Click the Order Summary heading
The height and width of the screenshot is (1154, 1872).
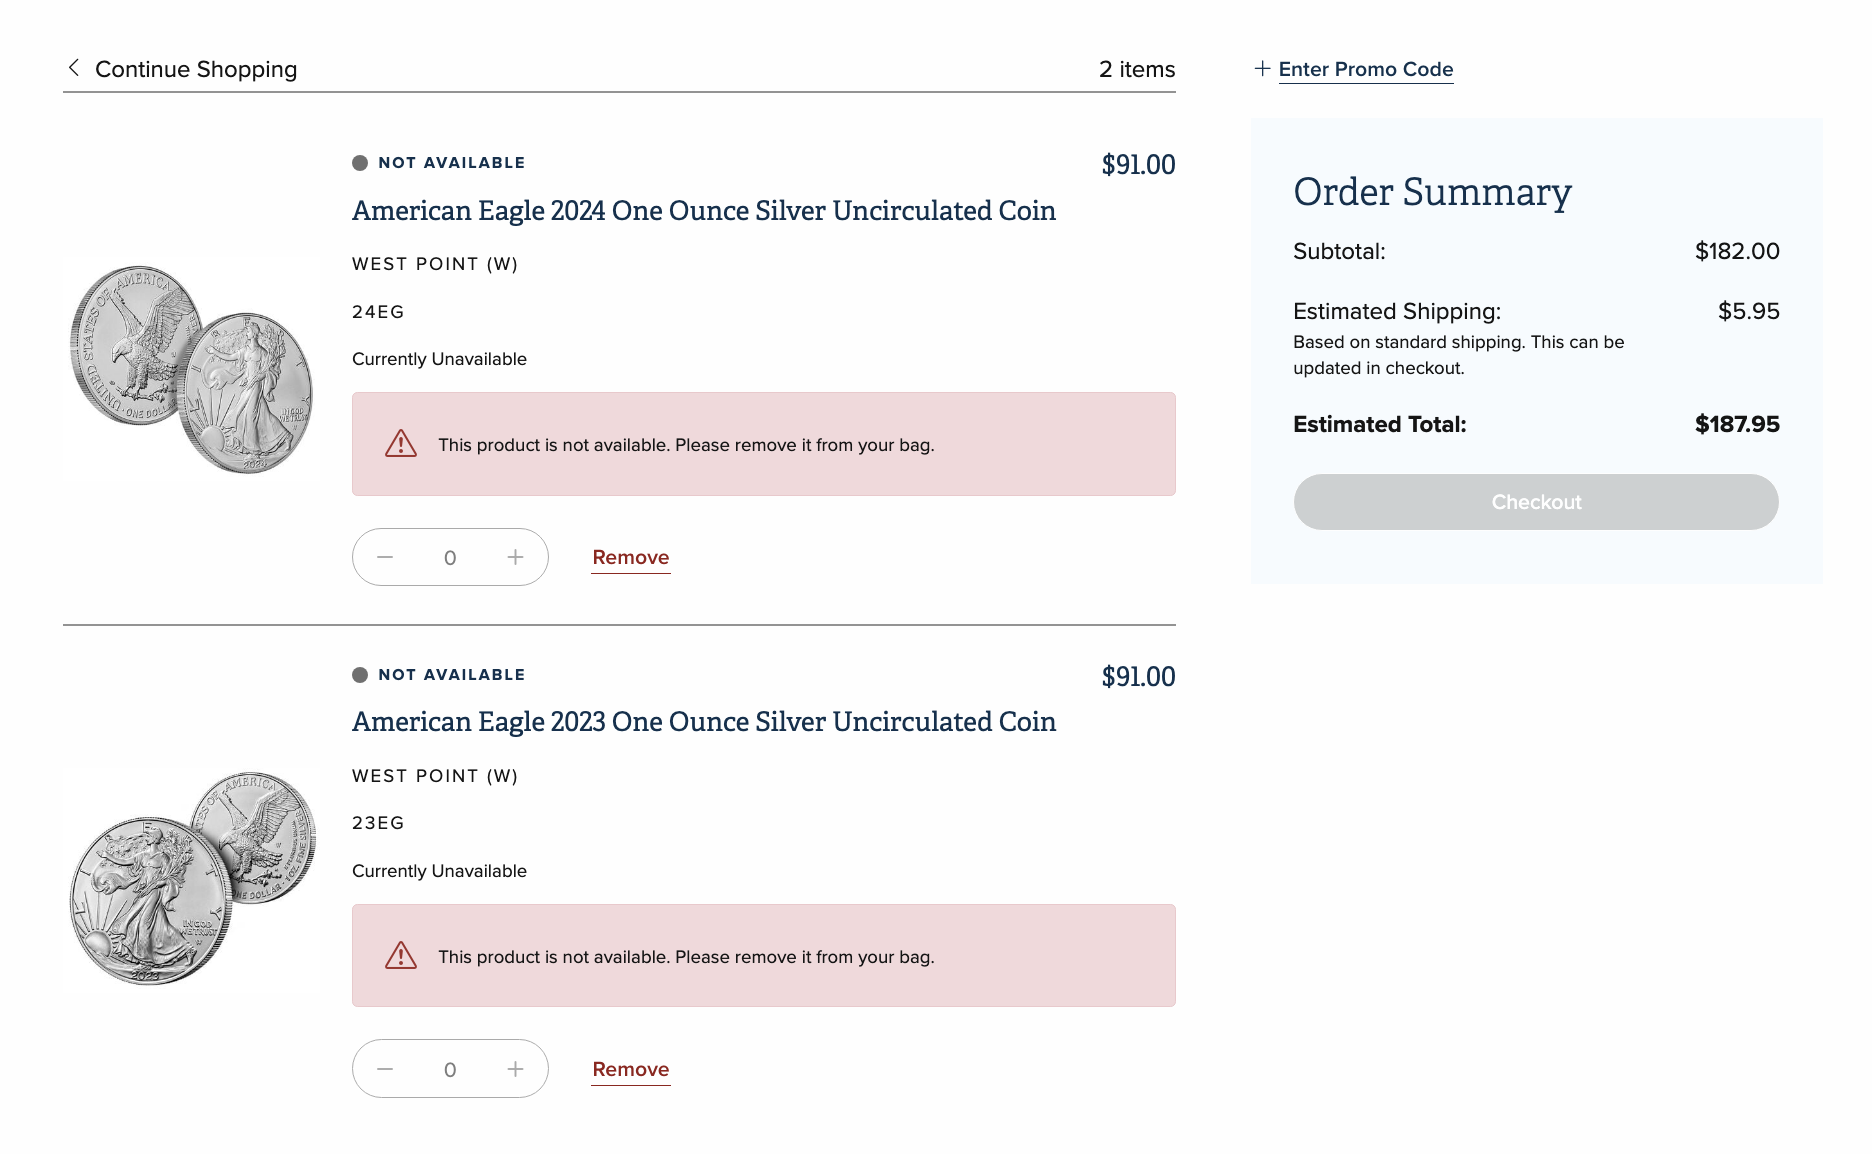tap(1432, 192)
